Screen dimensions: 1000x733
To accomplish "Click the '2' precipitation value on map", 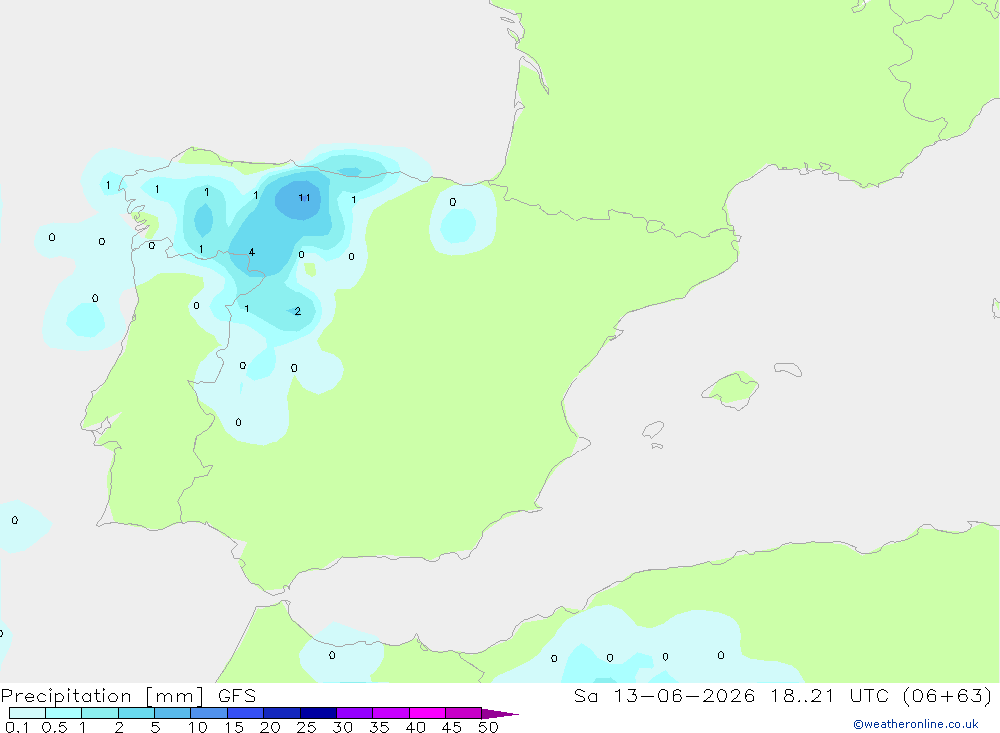I will point(298,311).
